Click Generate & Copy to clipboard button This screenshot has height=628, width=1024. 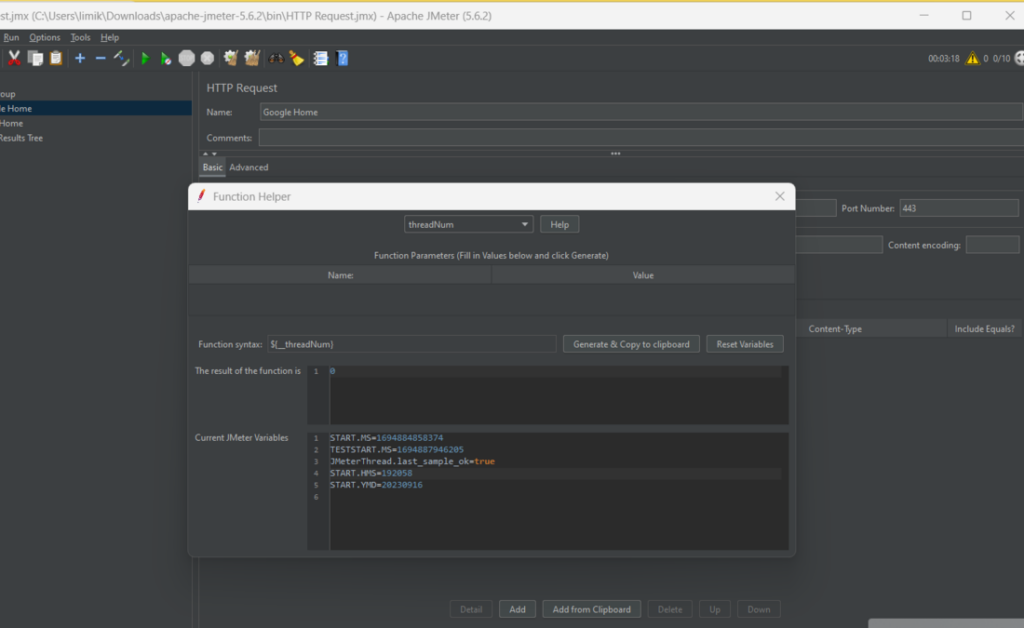point(631,344)
